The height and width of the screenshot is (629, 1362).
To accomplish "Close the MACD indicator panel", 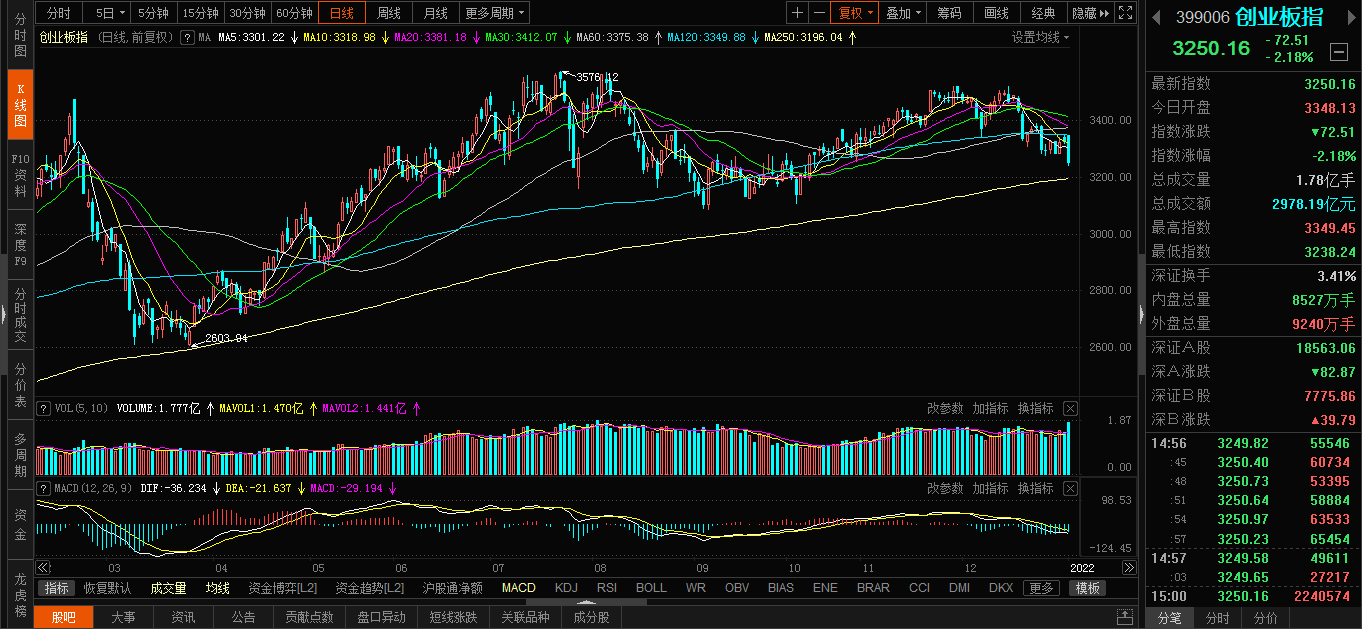I will [1070, 488].
